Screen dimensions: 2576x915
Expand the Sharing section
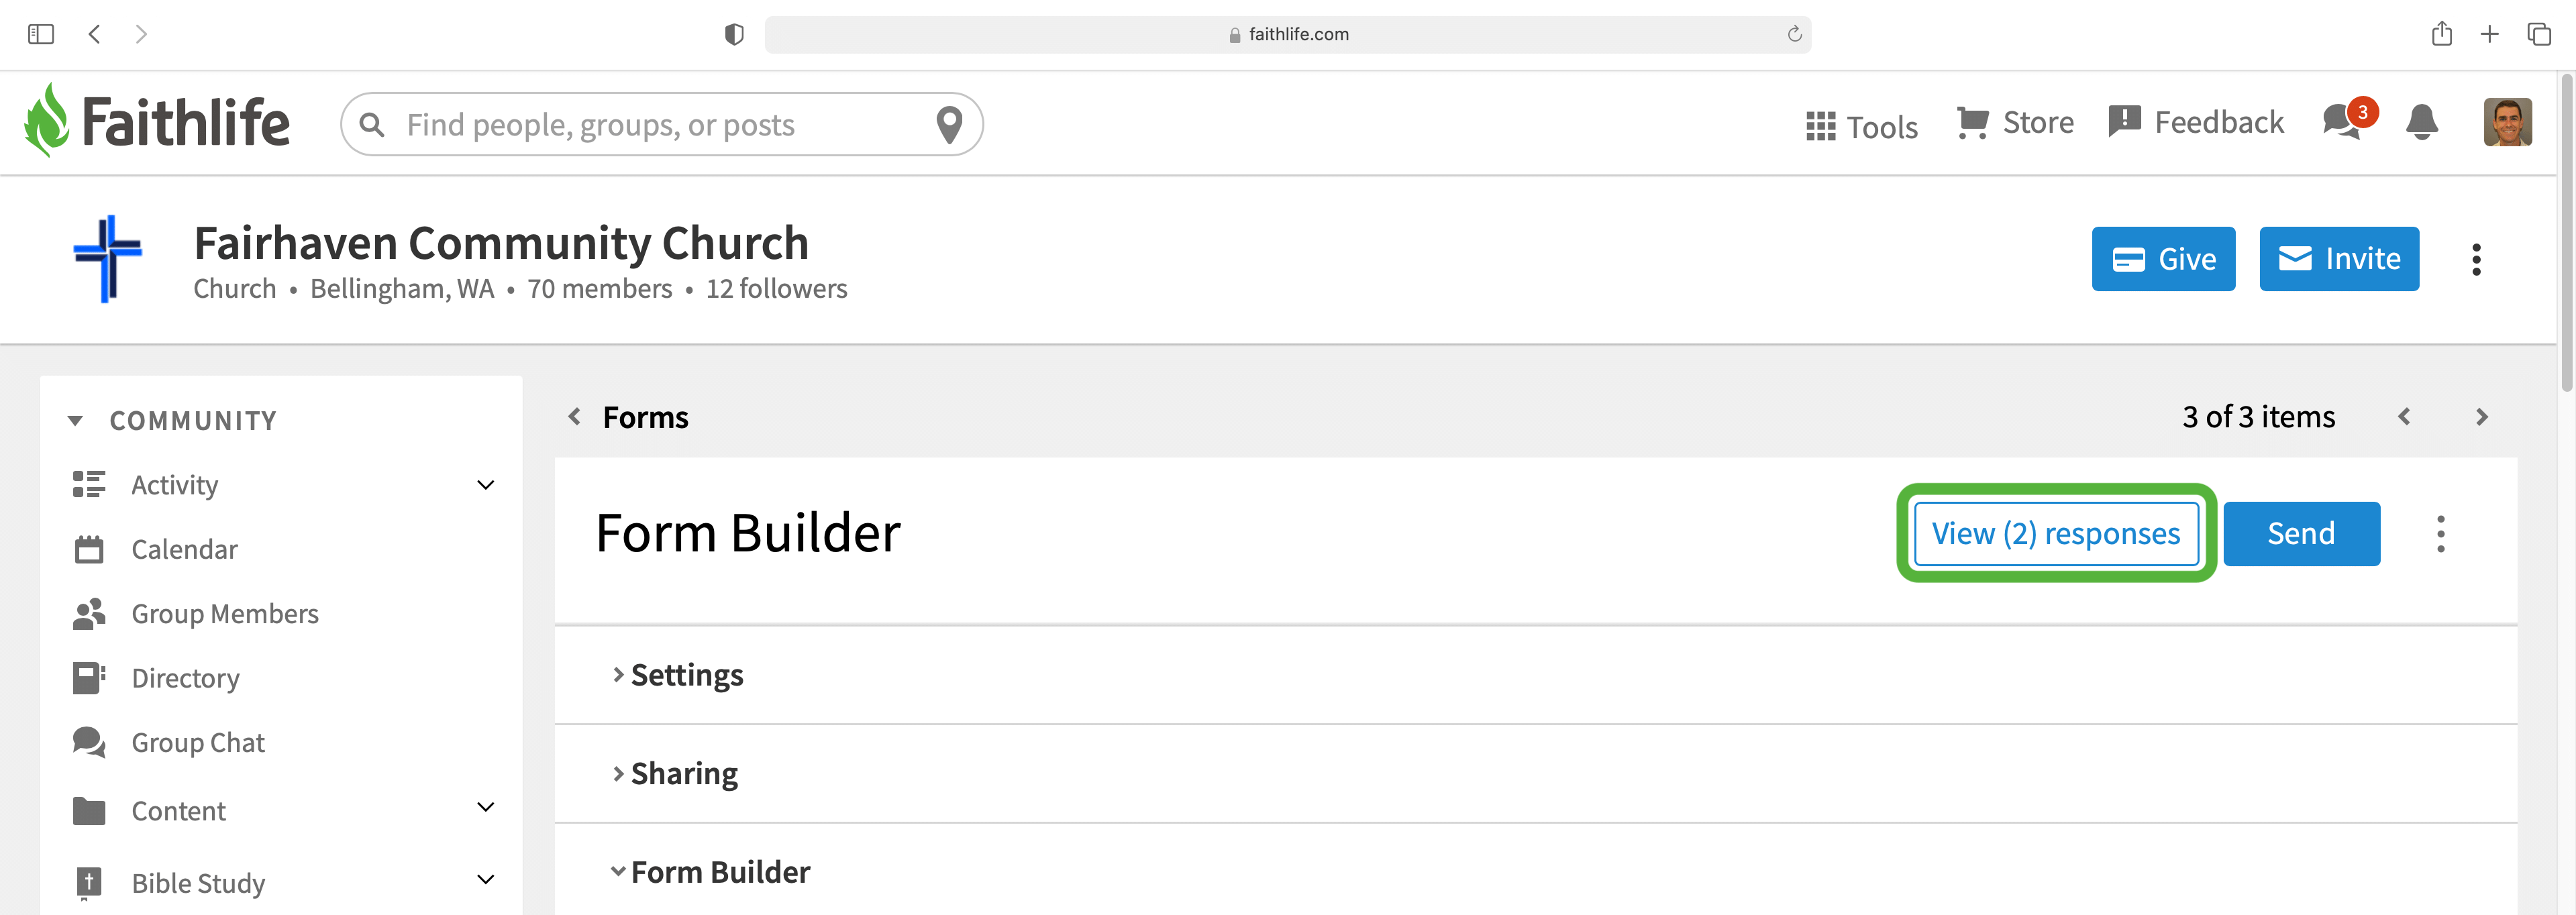click(675, 773)
